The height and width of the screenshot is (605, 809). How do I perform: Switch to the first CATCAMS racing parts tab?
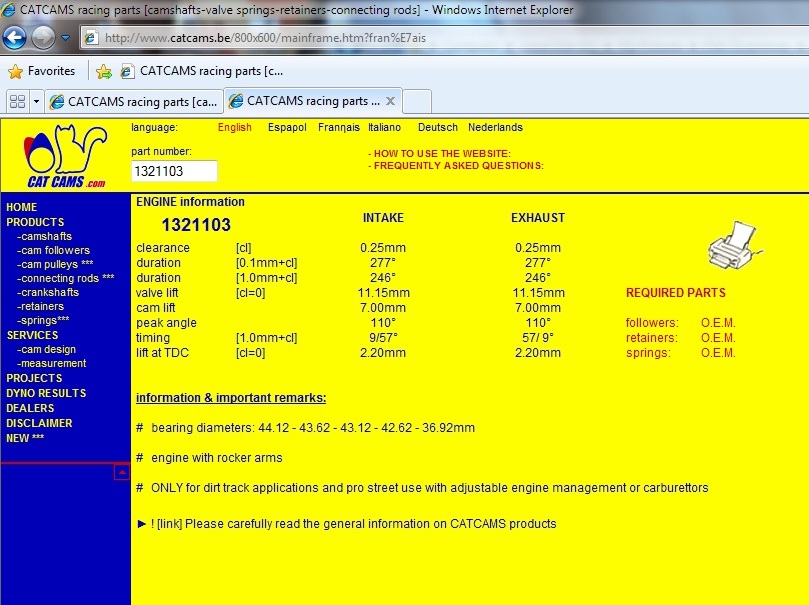[134, 101]
